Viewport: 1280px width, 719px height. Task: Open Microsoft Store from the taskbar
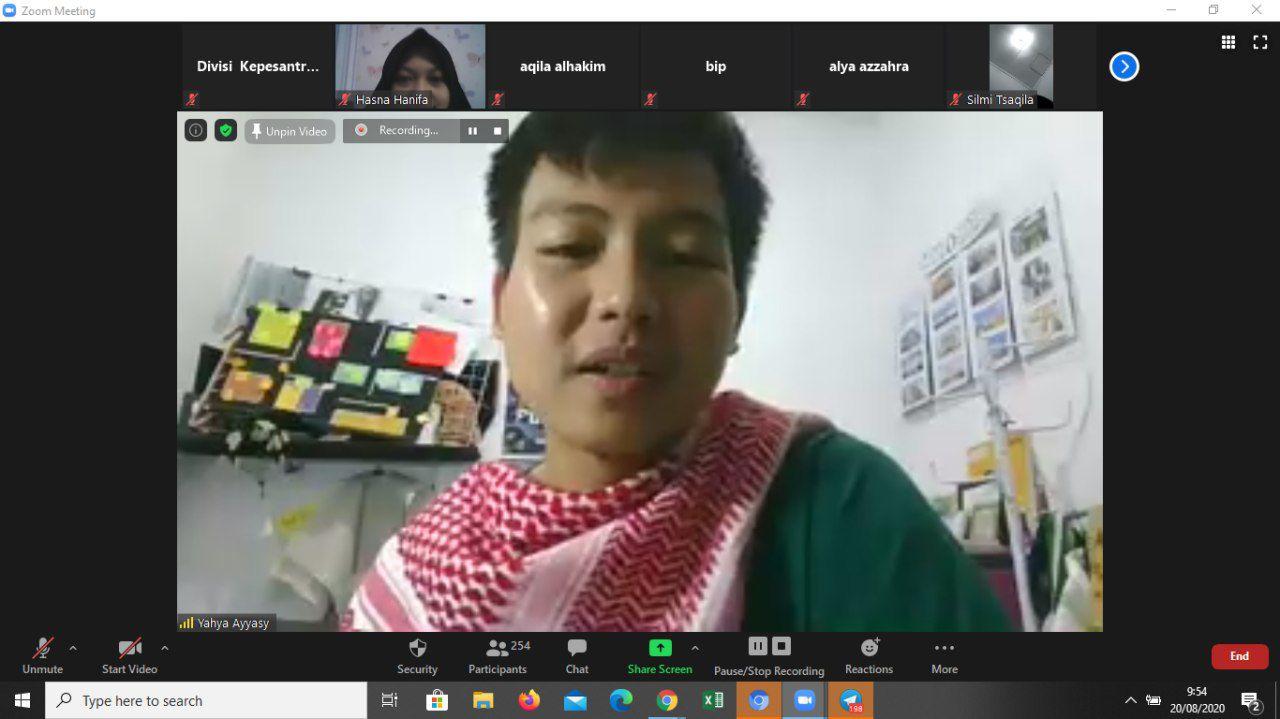pyautogui.click(x=437, y=701)
